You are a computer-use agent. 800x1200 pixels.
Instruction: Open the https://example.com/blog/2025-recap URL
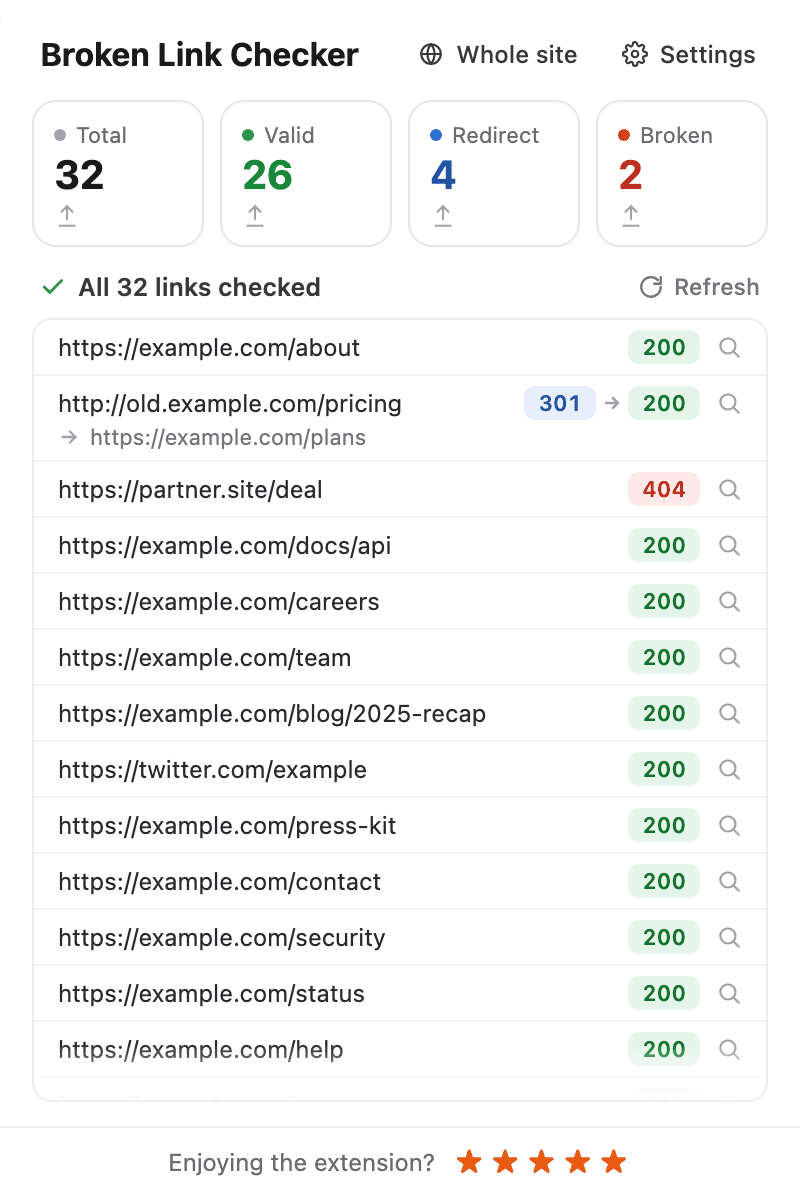[272, 714]
